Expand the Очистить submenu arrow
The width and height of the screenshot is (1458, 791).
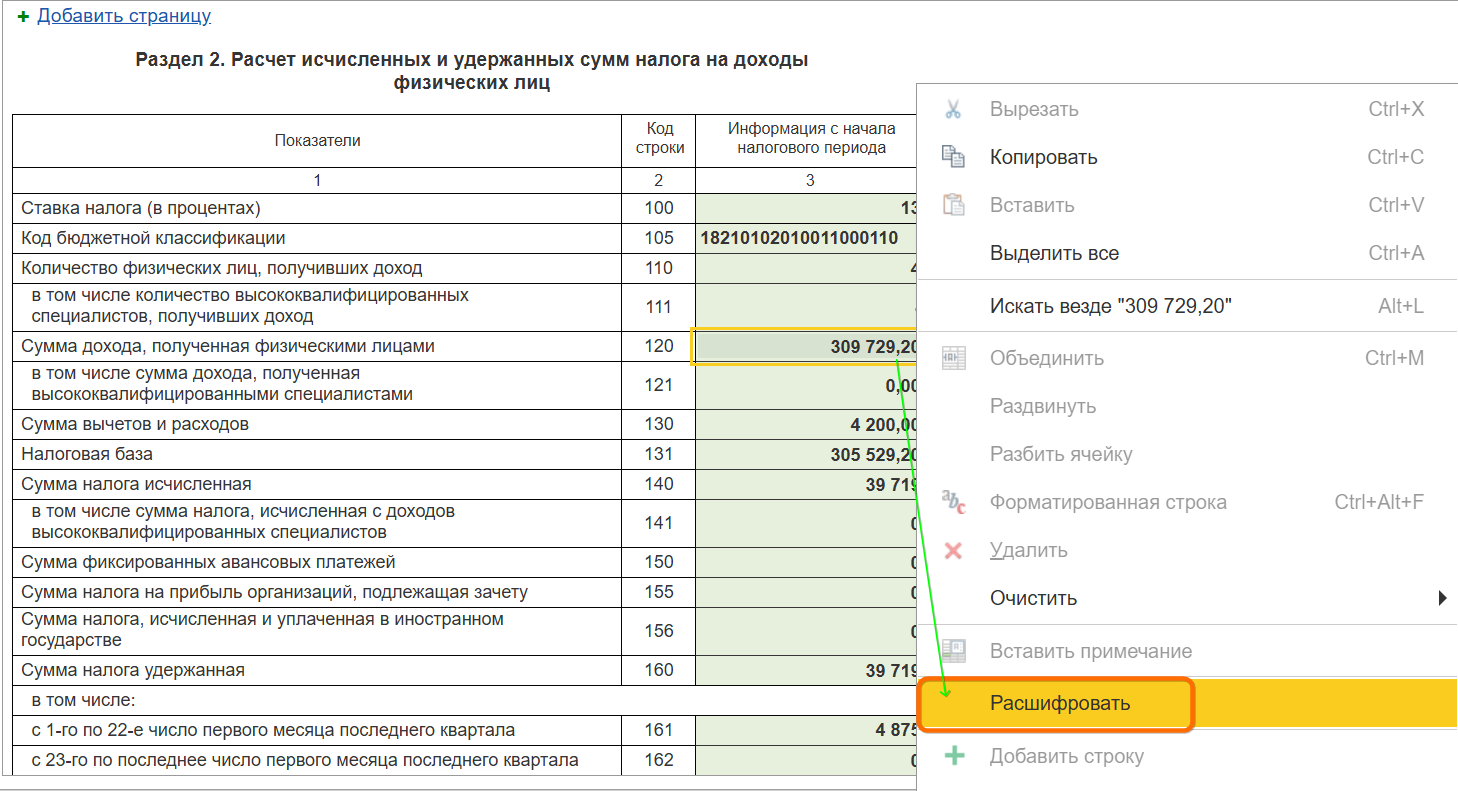coord(1443,598)
